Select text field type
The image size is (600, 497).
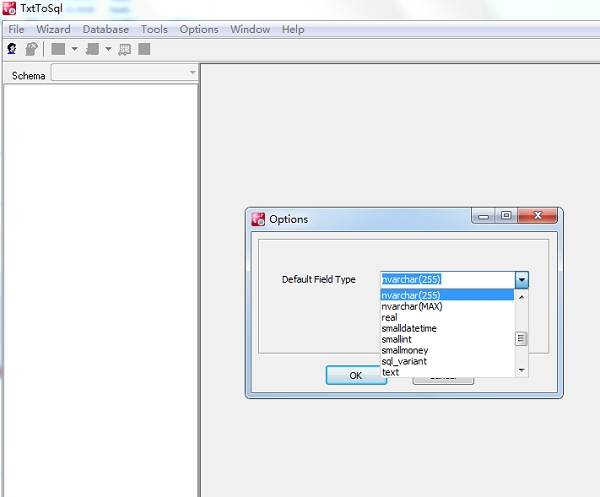(x=447, y=372)
